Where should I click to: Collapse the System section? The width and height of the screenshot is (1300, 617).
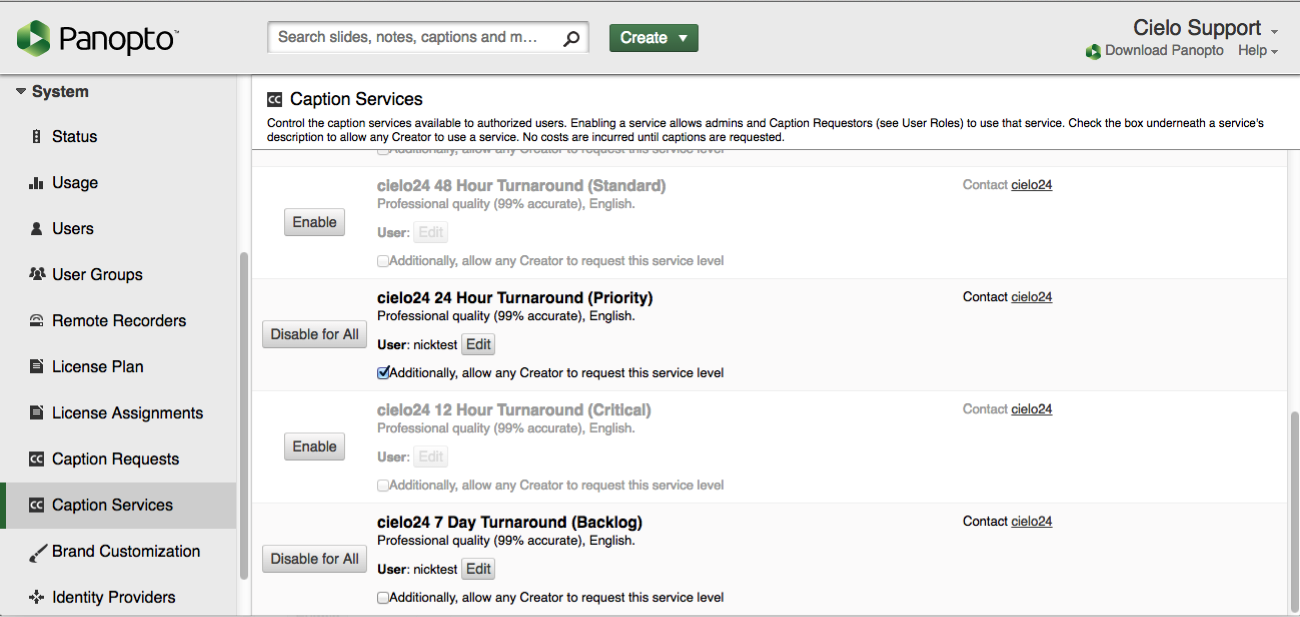[53, 92]
